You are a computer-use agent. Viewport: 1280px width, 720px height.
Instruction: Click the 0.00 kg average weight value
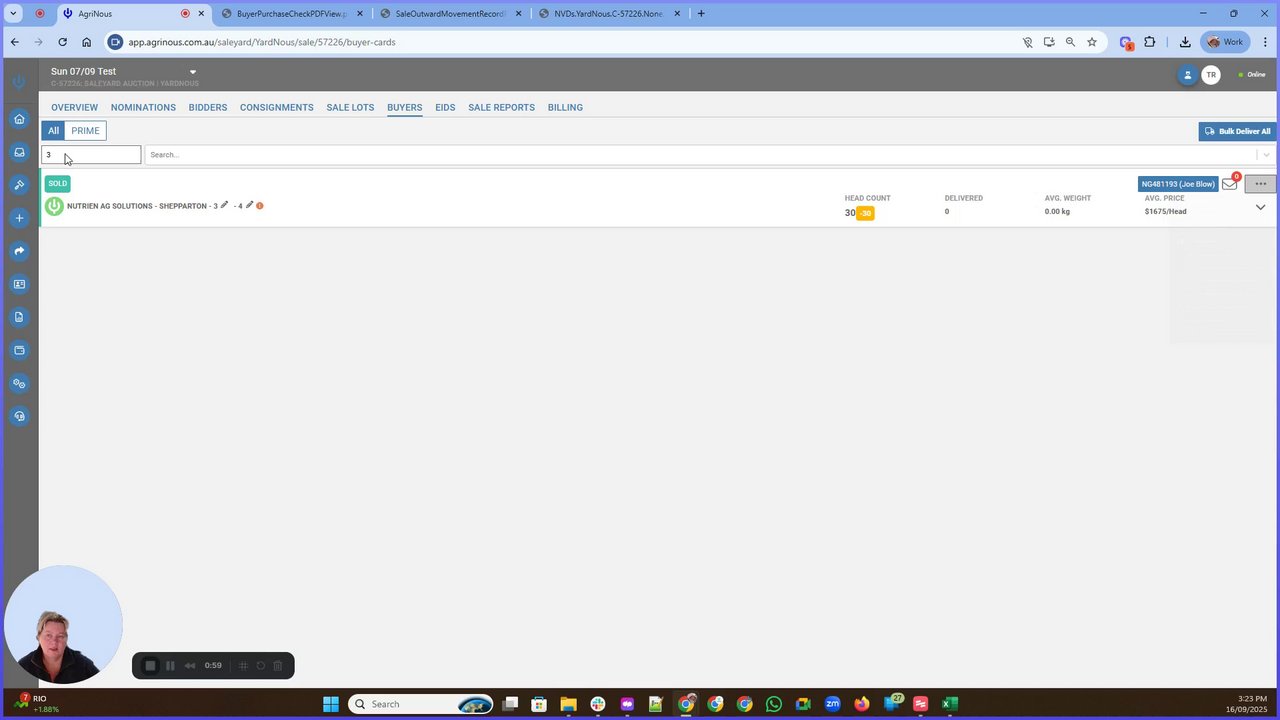tap(1057, 212)
